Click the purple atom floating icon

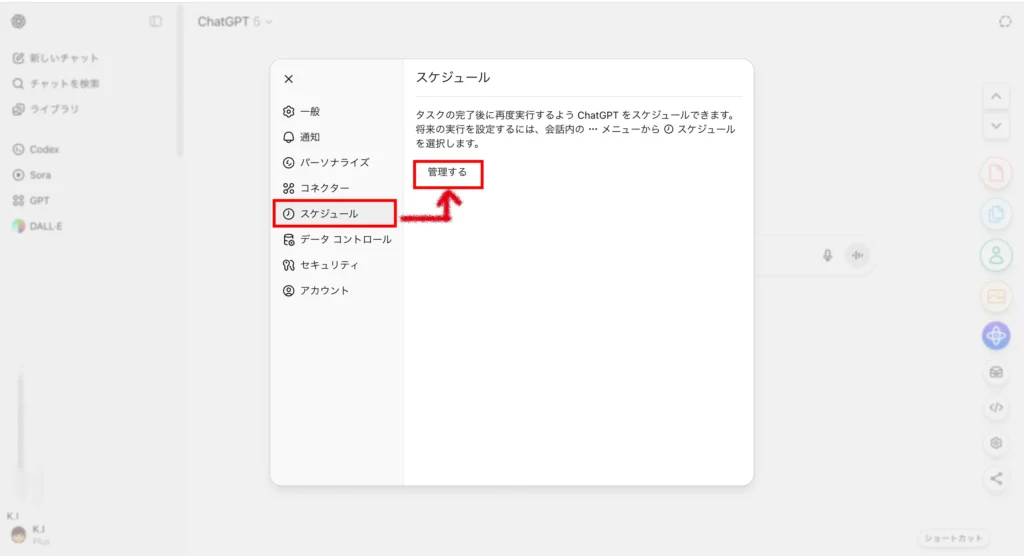[996, 336]
